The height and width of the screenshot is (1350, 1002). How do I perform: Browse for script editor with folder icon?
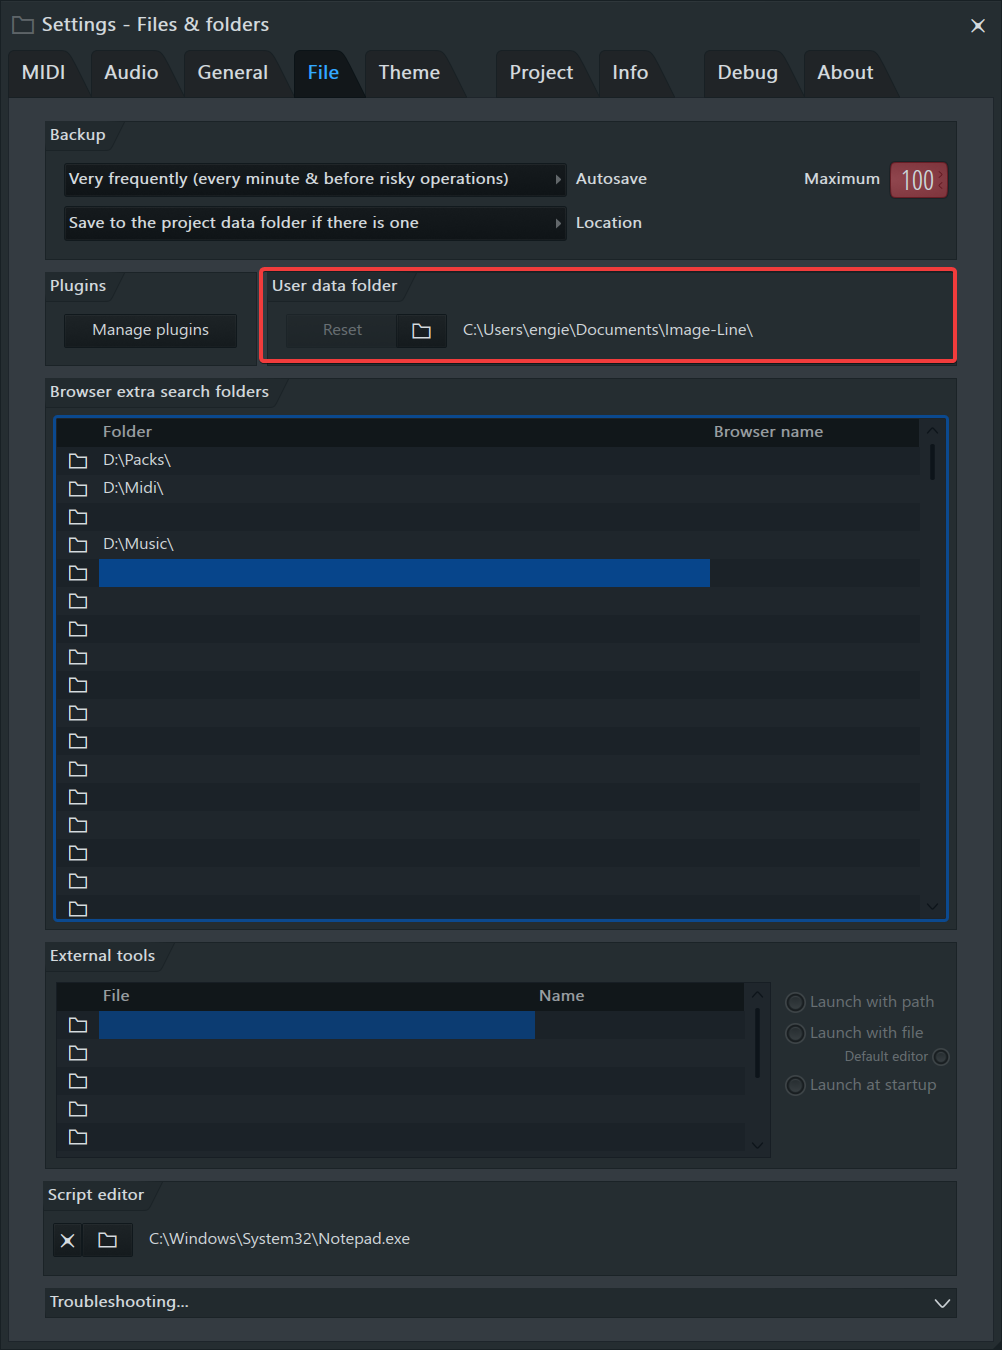(108, 1240)
